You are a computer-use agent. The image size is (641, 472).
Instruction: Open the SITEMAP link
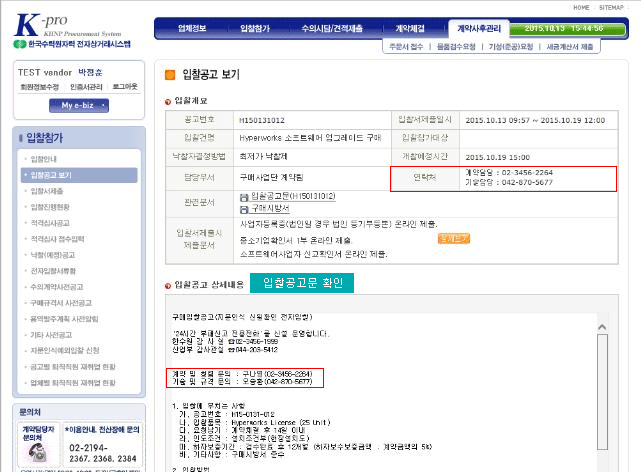pyautogui.click(x=611, y=7)
